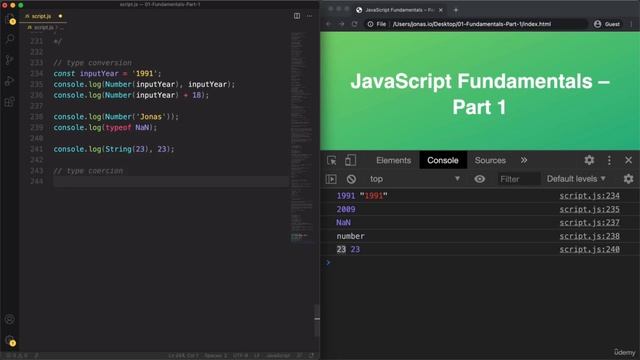Close the JavaScript Fundamentals browser tab
The image size is (640, 360).
(441, 10)
